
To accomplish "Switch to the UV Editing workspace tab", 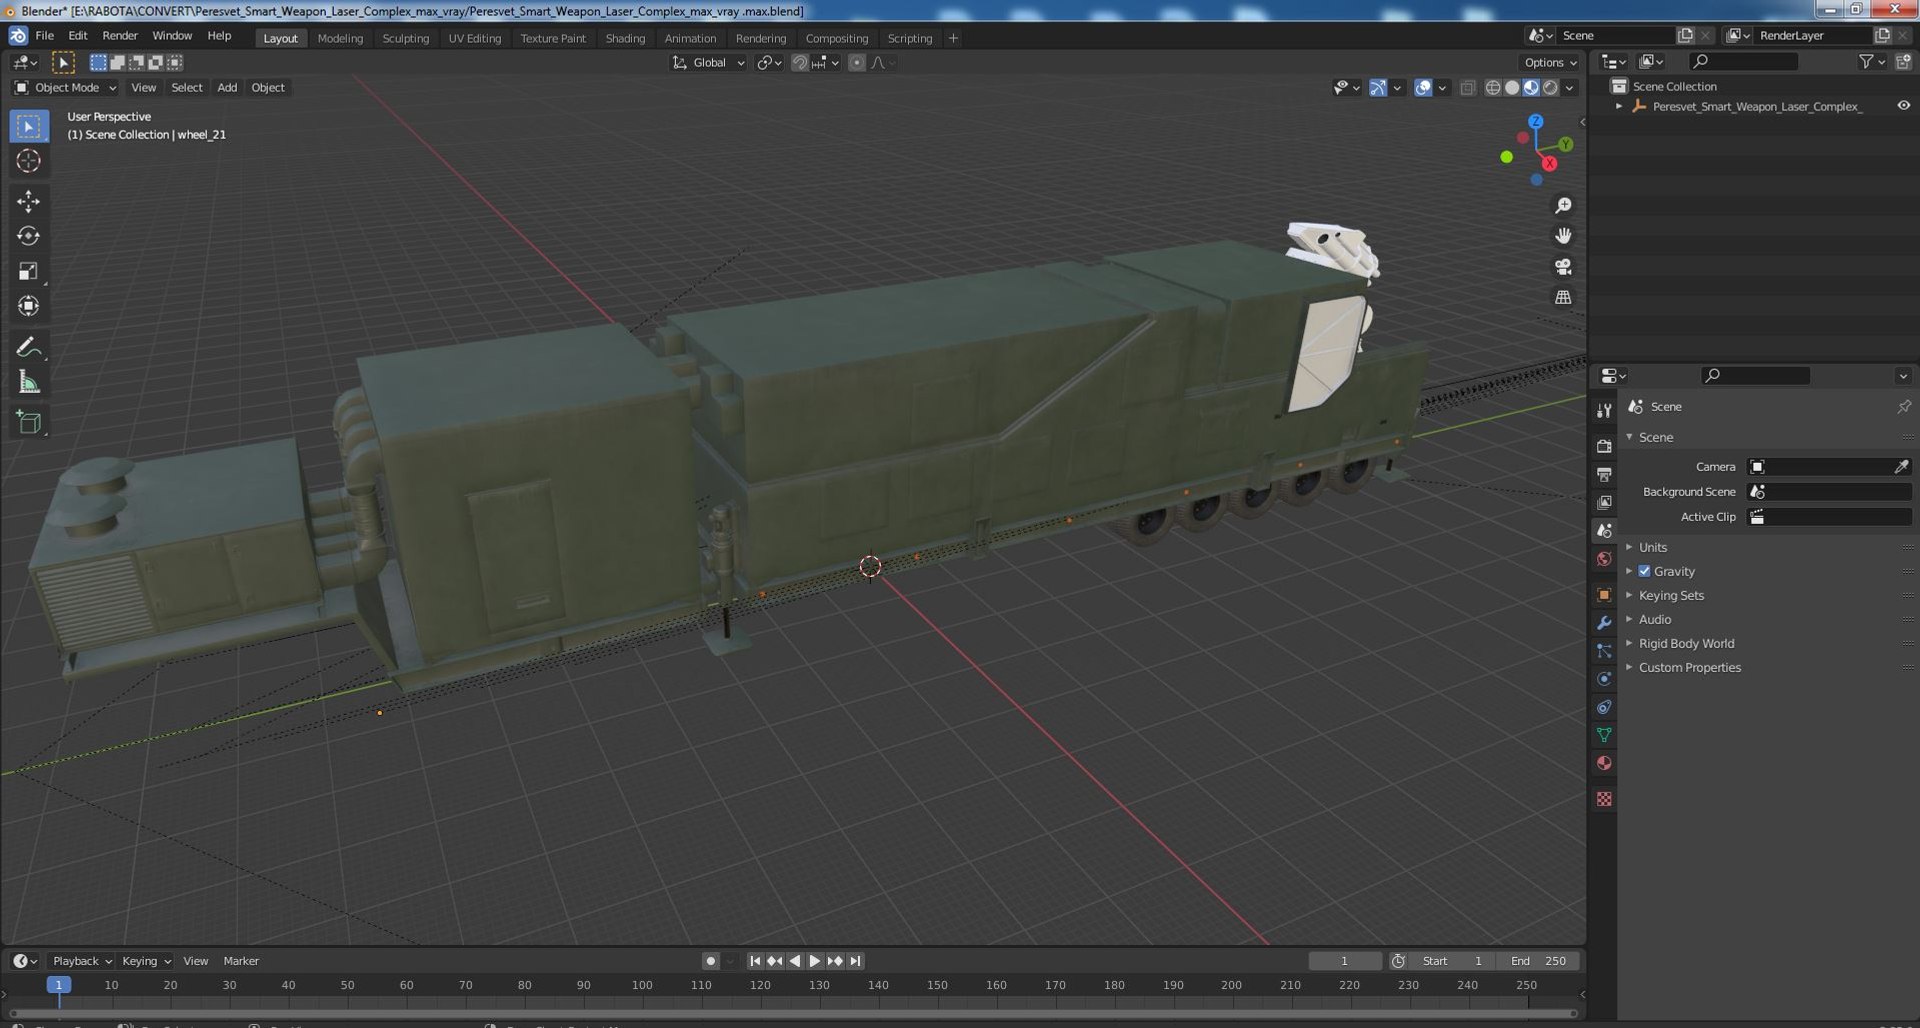I will [x=474, y=38].
